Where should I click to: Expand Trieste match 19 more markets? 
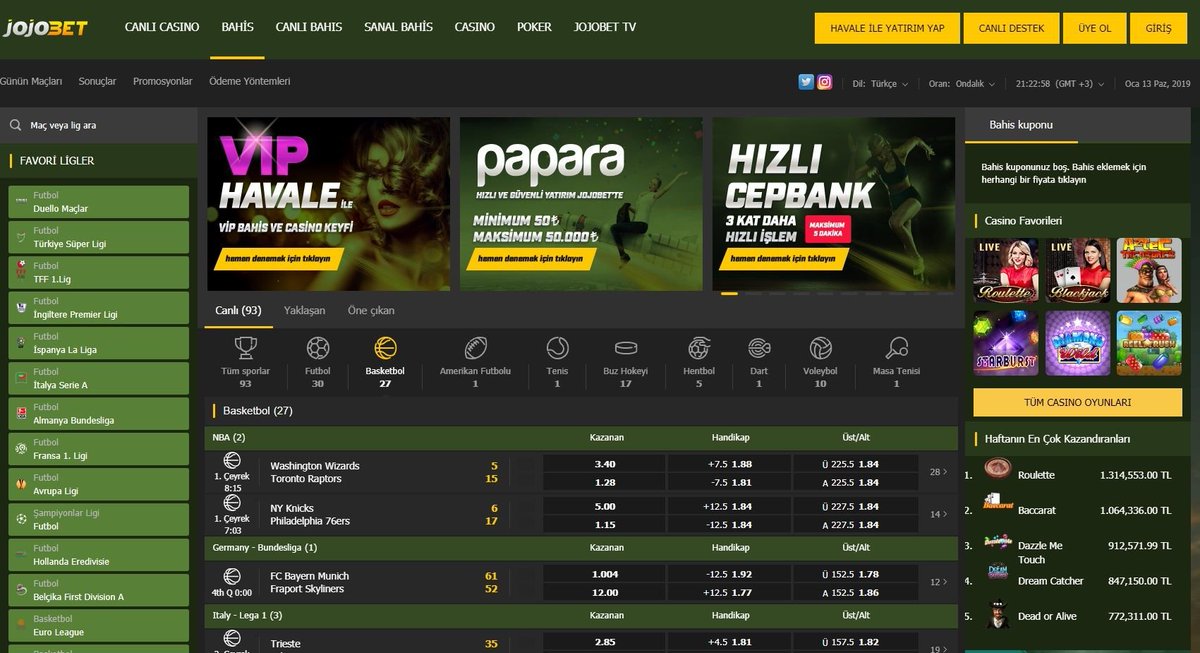tap(938, 649)
